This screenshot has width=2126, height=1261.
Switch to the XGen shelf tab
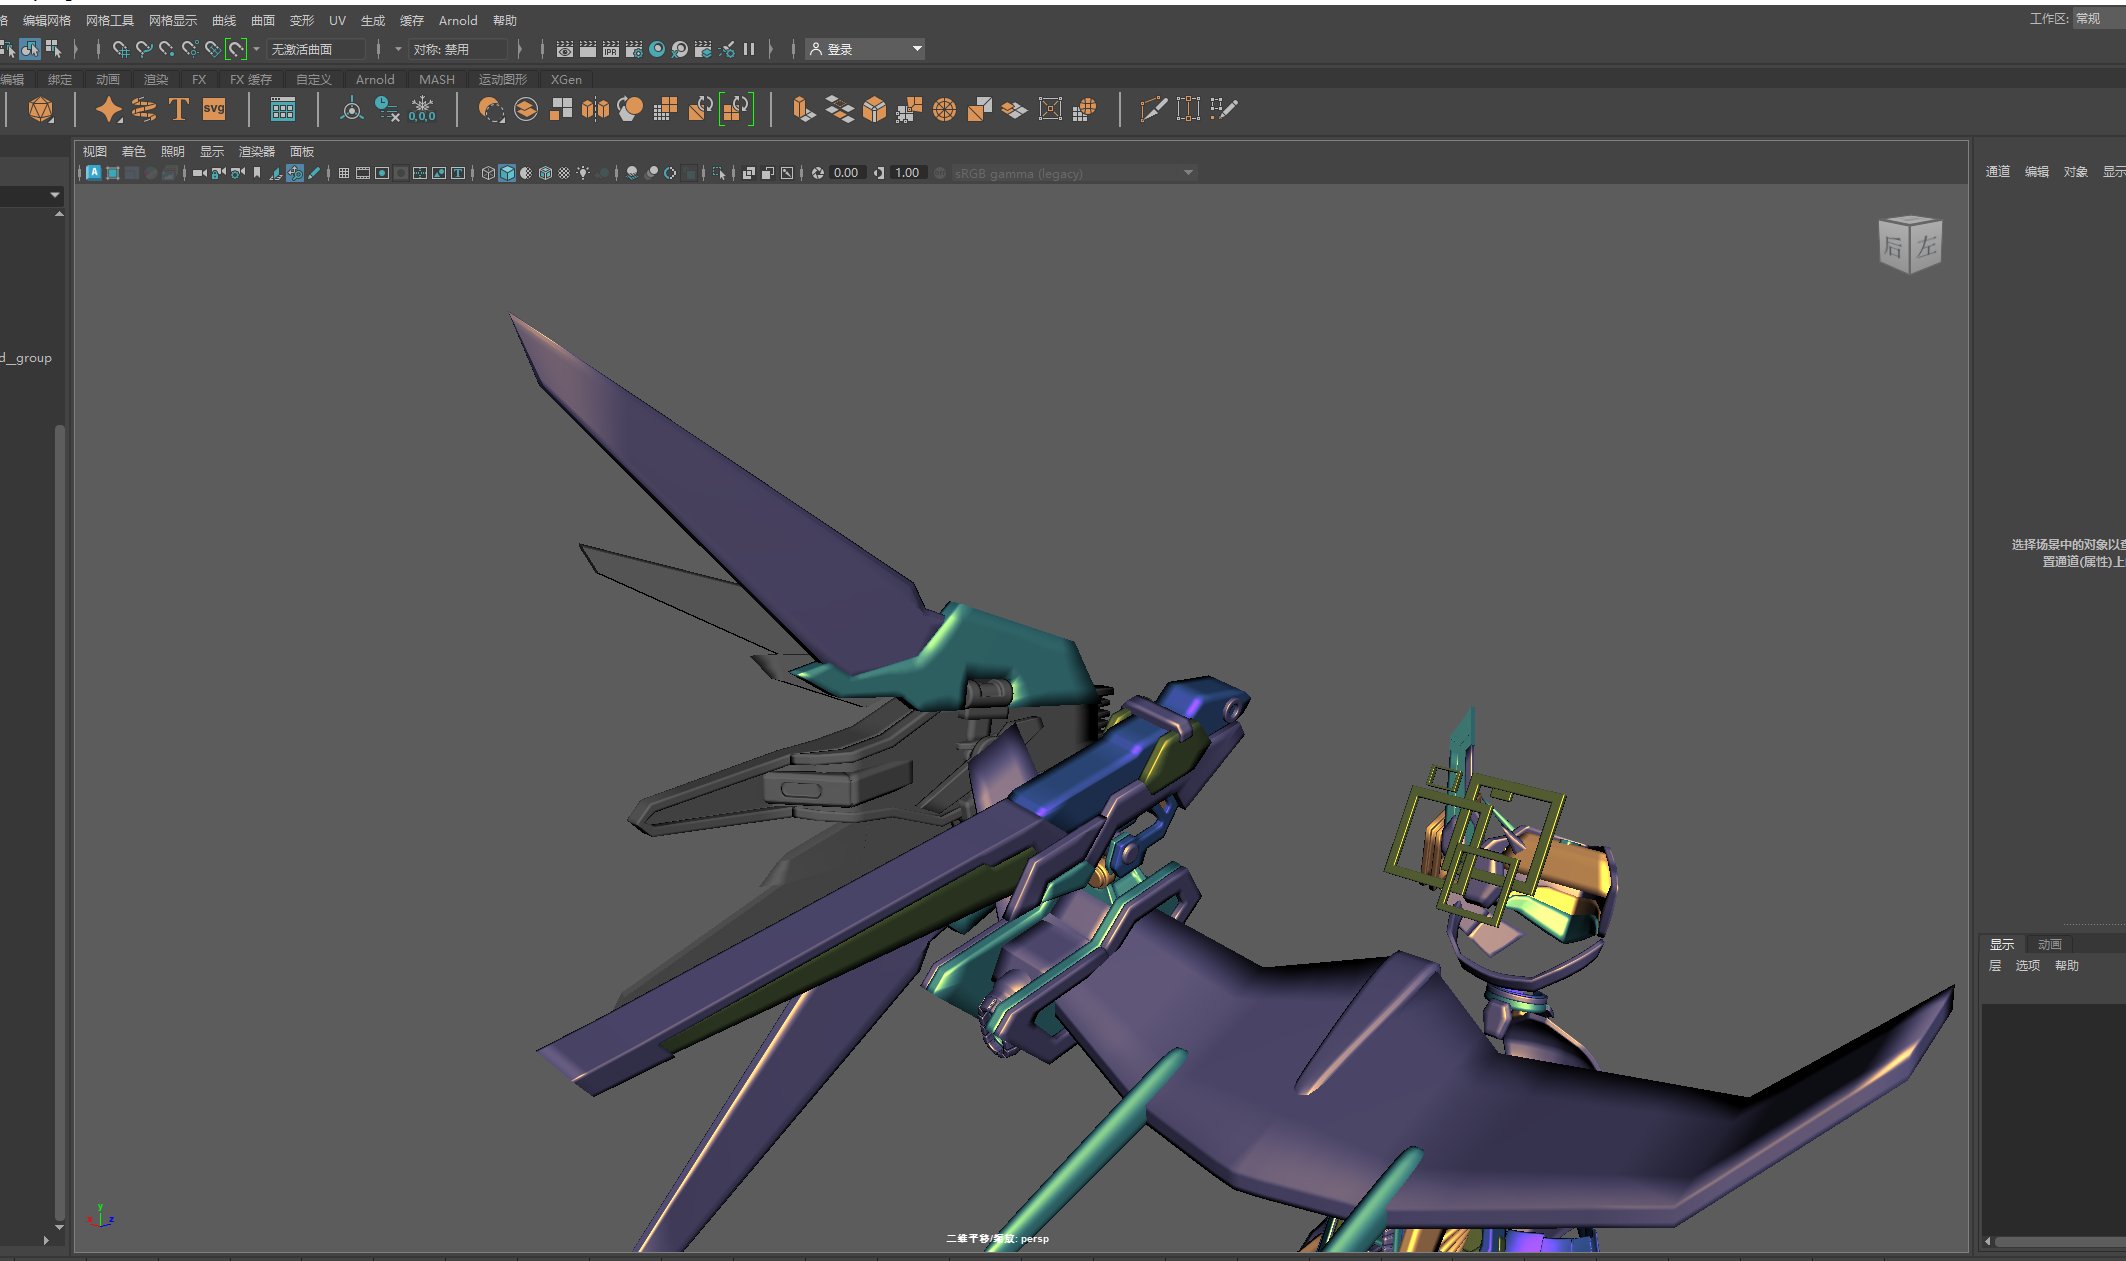coord(566,79)
